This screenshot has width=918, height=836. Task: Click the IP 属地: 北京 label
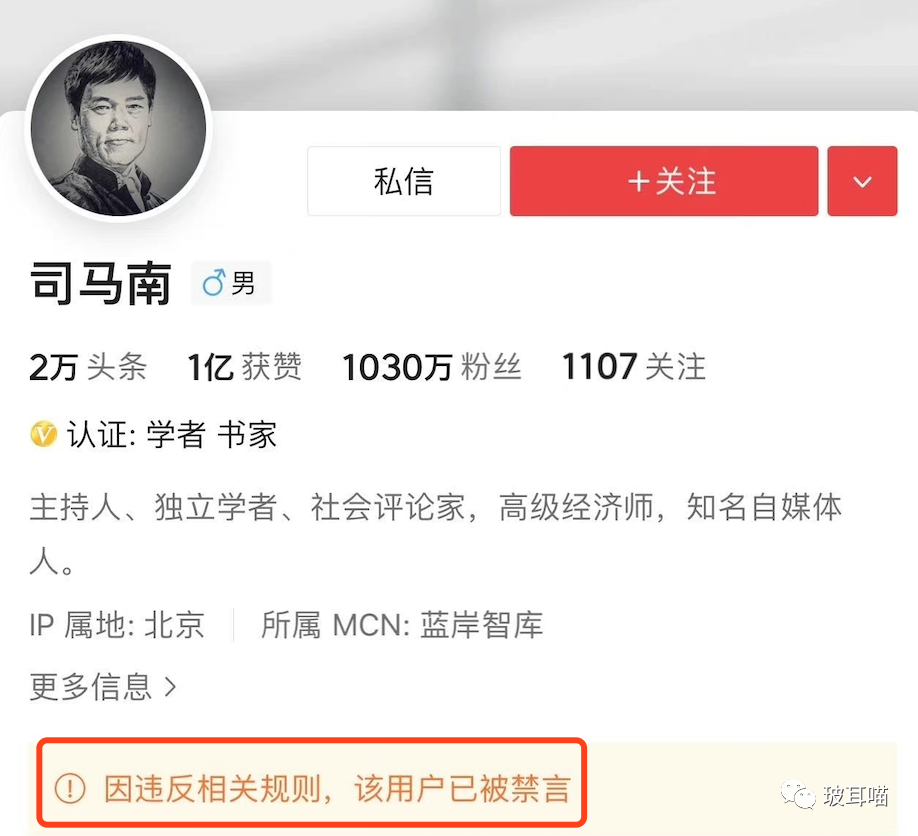tap(117, 625)
